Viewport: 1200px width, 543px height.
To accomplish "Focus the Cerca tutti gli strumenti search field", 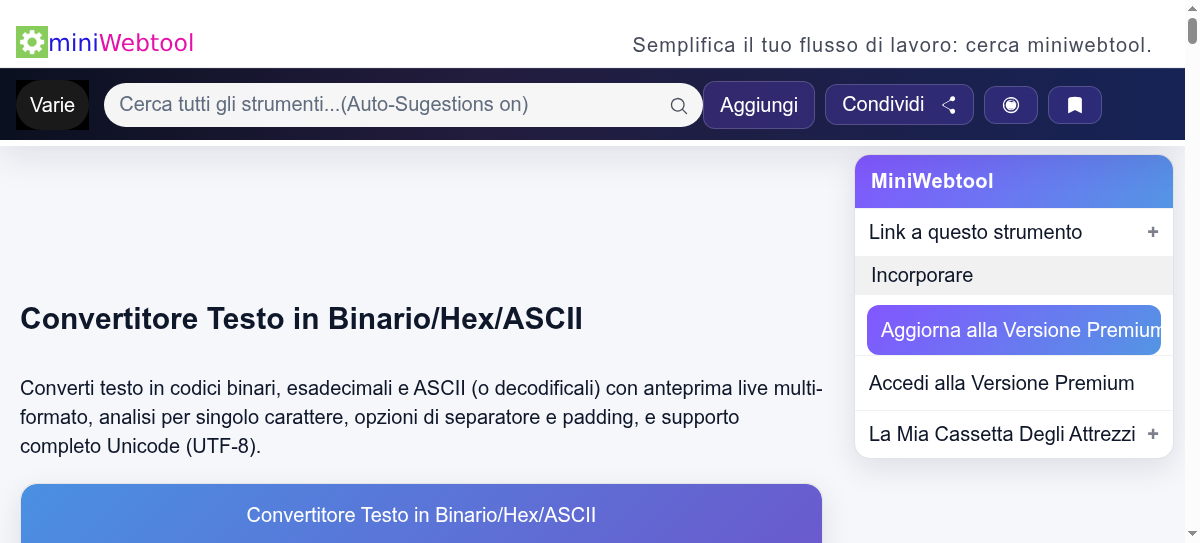I will 390,105.
